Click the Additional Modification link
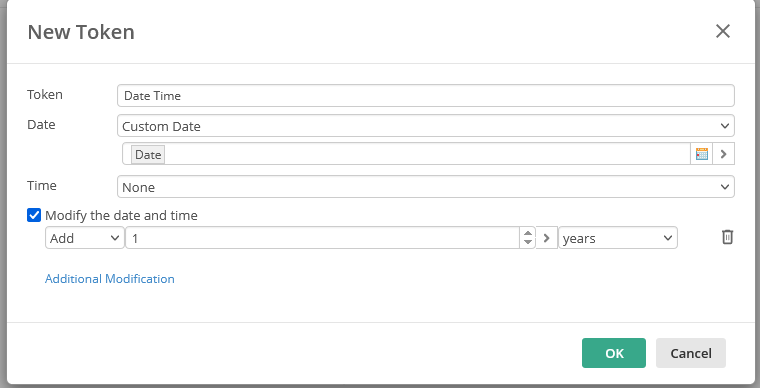Screen dimensions: 760x388 click(110, 279)
